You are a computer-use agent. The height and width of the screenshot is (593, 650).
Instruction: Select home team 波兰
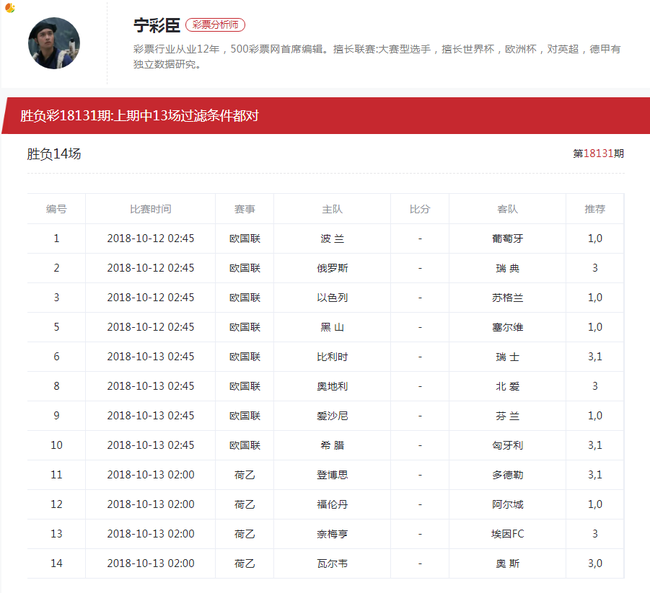[x=332, y=238]
